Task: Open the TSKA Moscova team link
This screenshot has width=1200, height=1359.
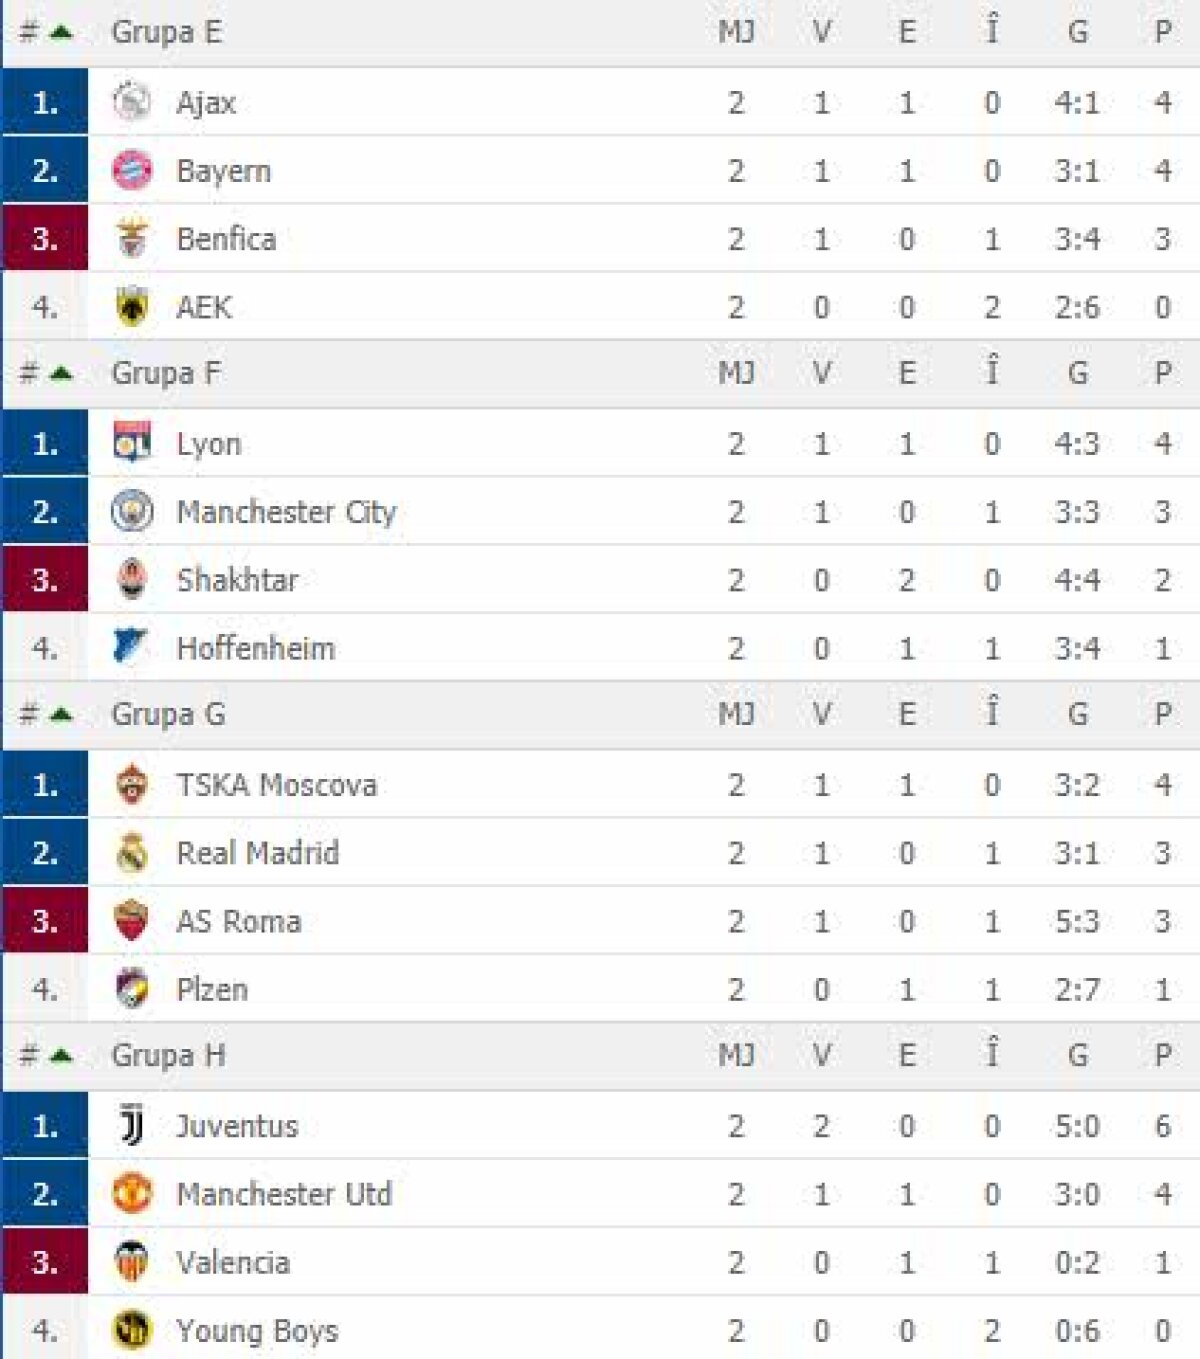Action: coord(276,785)
